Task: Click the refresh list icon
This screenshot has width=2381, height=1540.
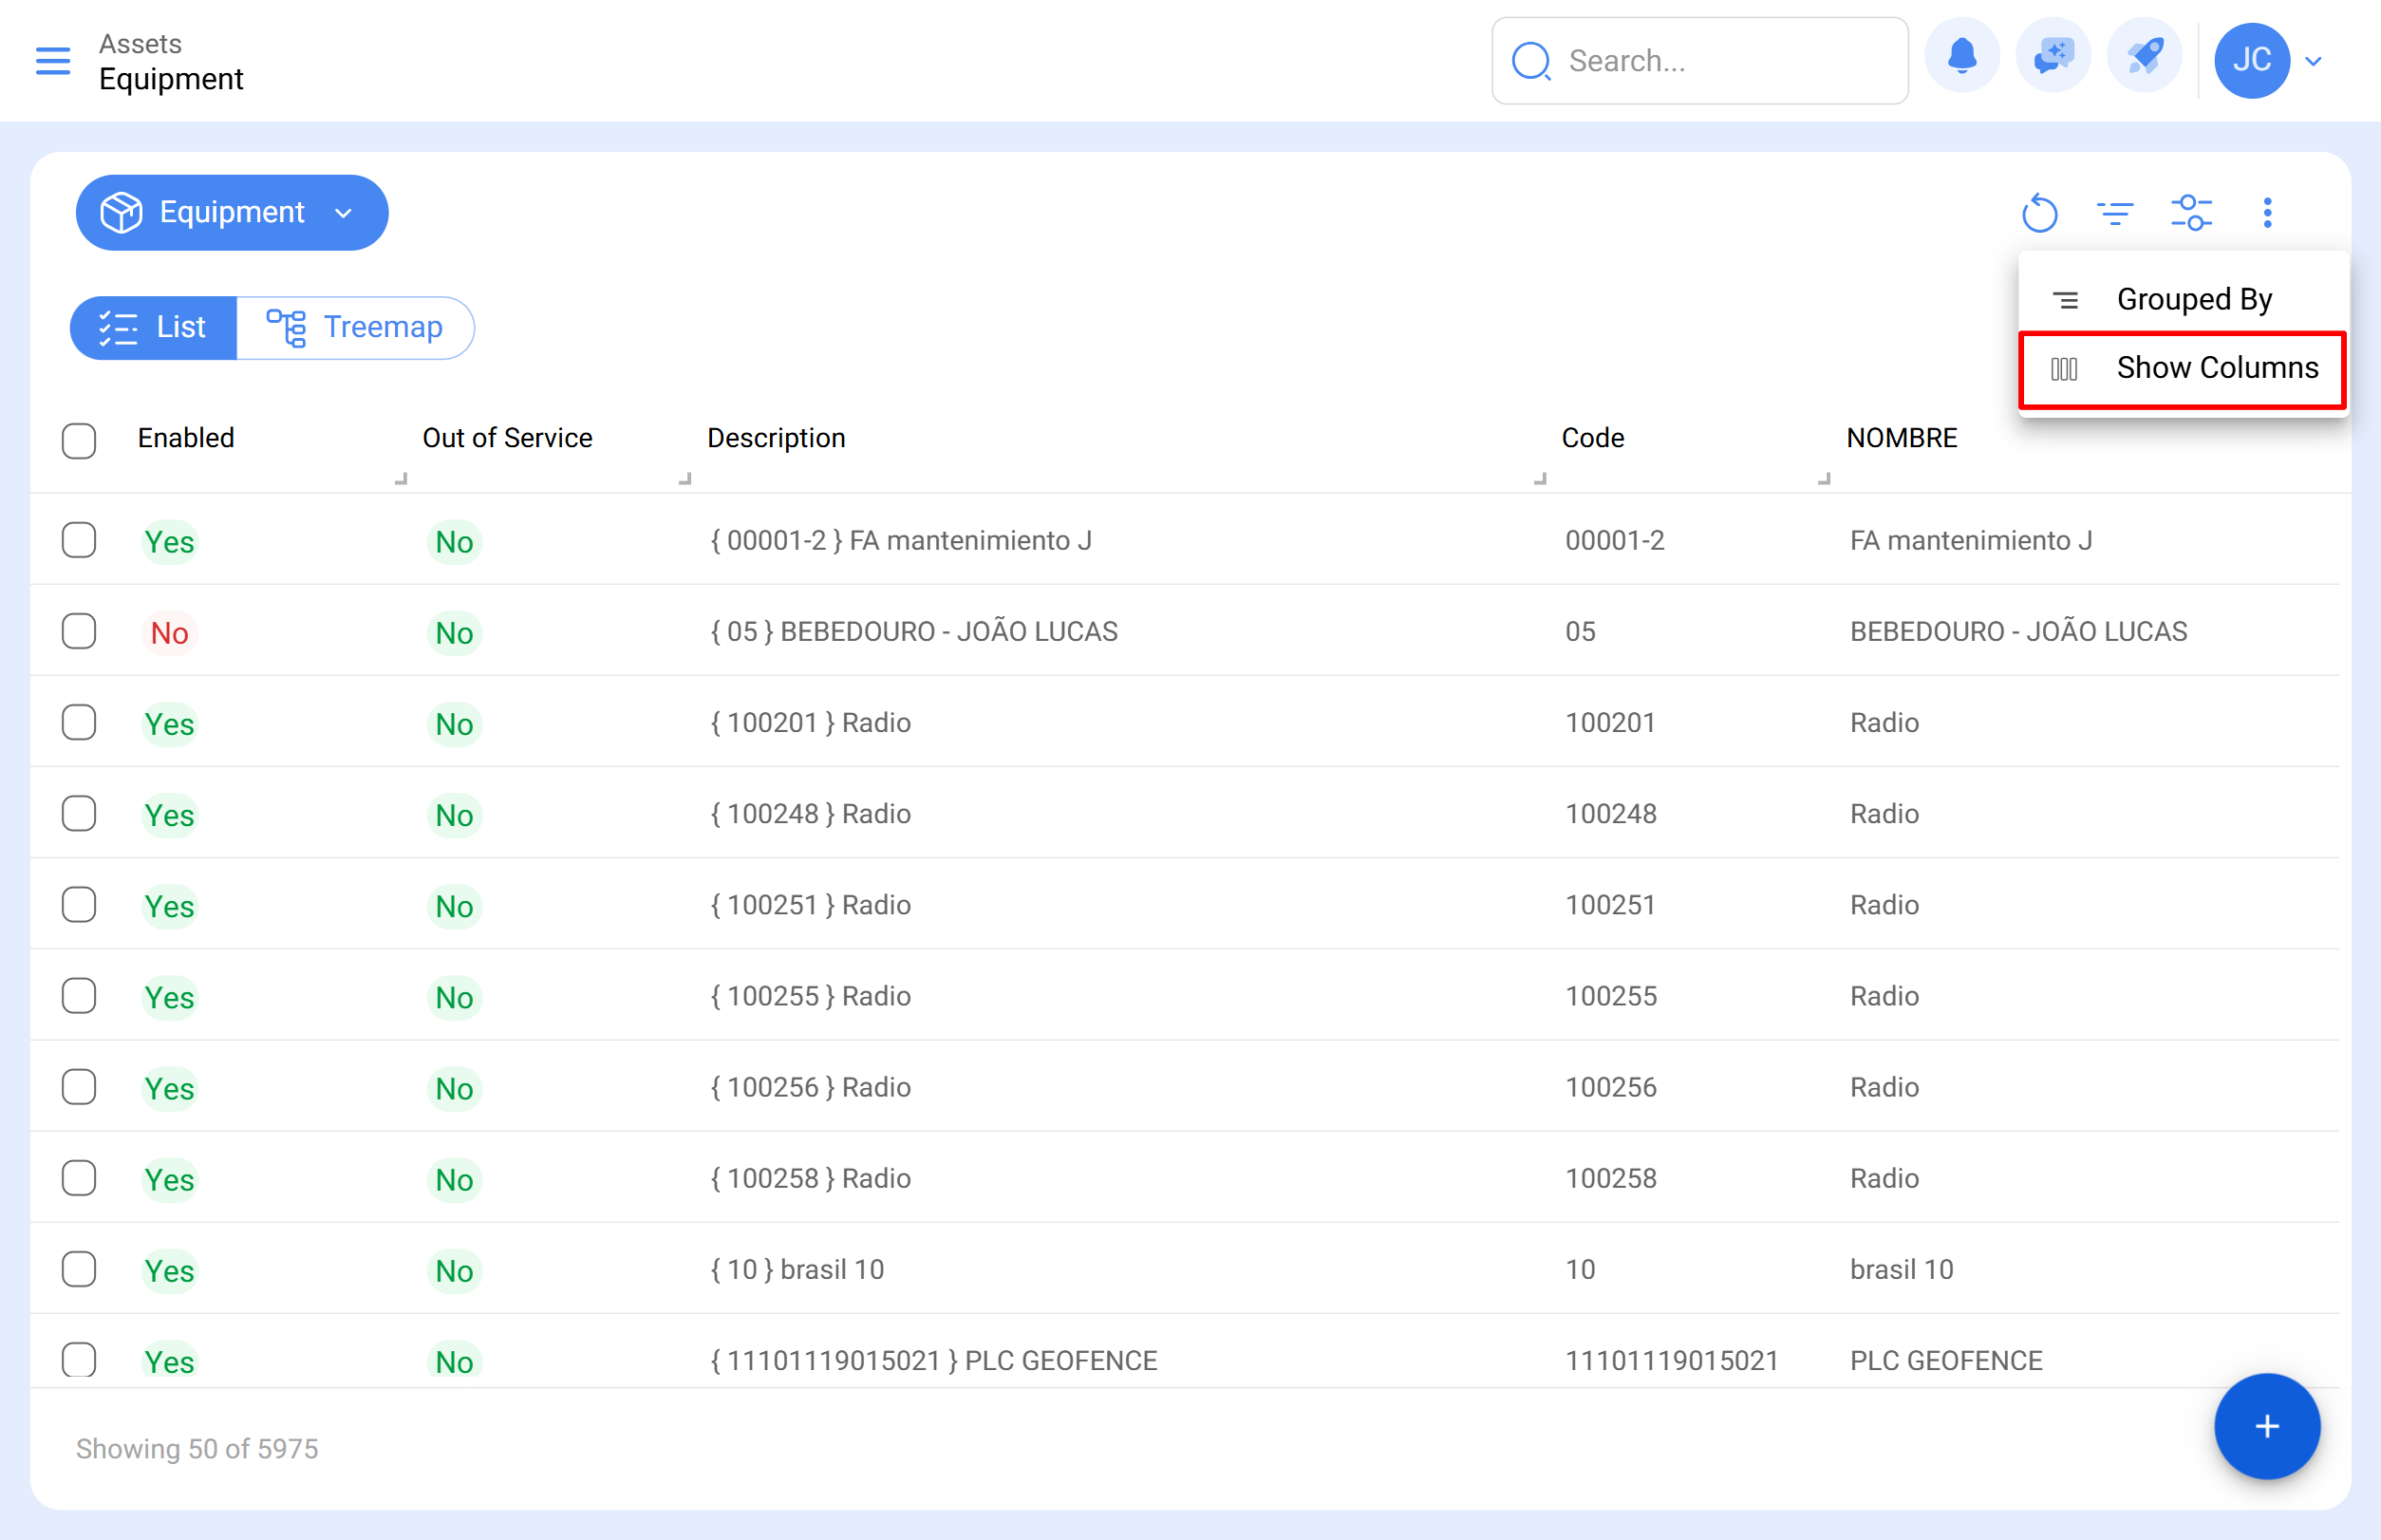Action: coord(2039,212)
